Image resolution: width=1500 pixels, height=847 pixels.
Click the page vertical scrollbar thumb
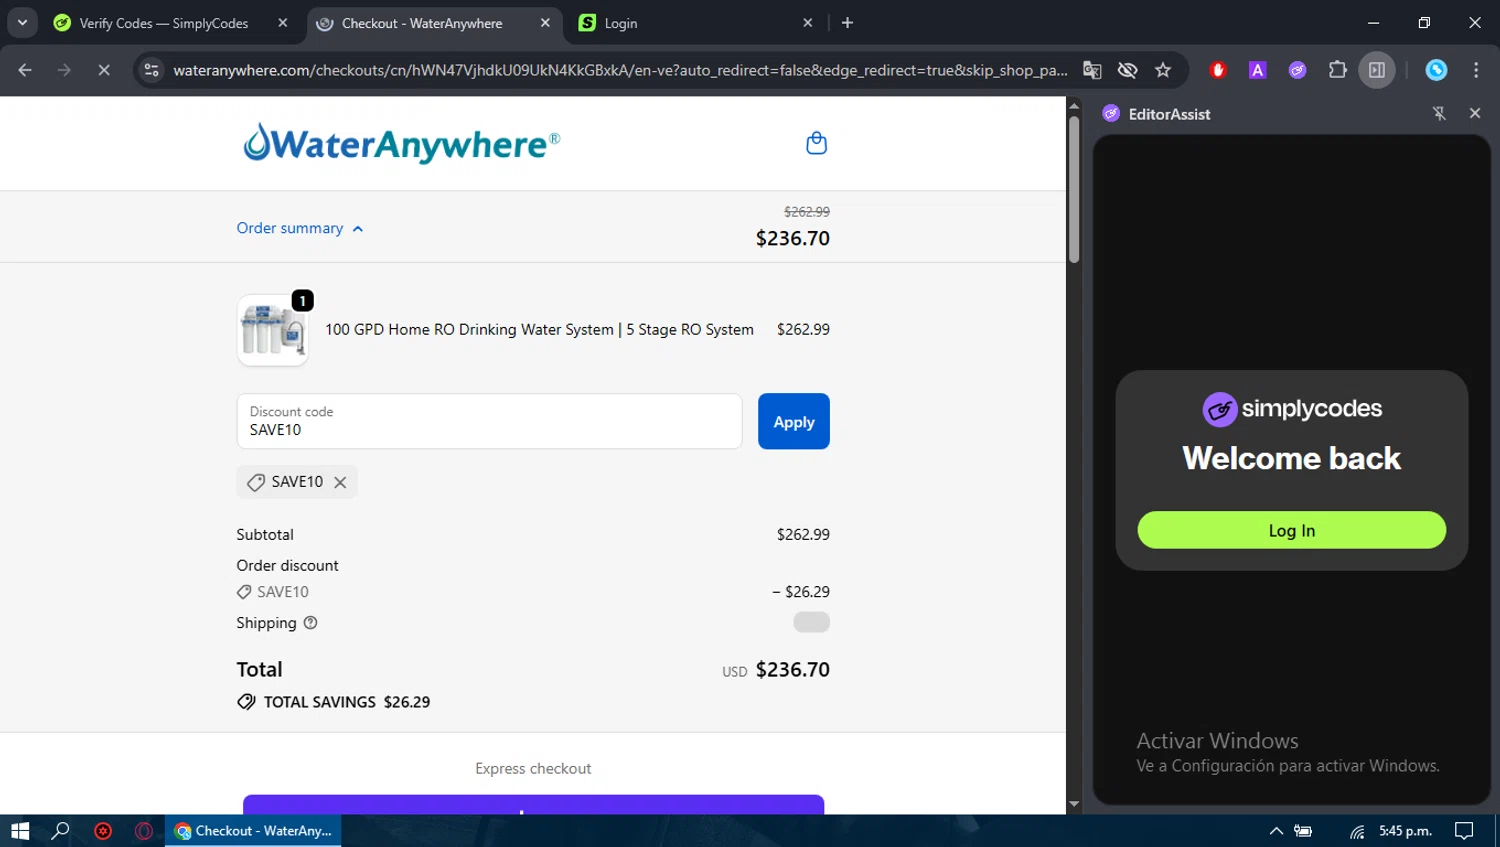click(1074, 190)
